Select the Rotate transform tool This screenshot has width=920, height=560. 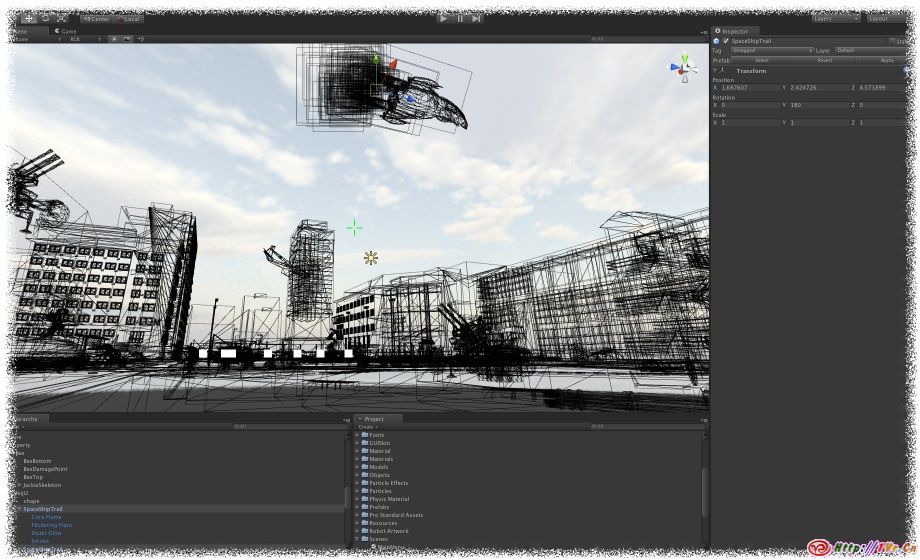click(x=45, y=18)
